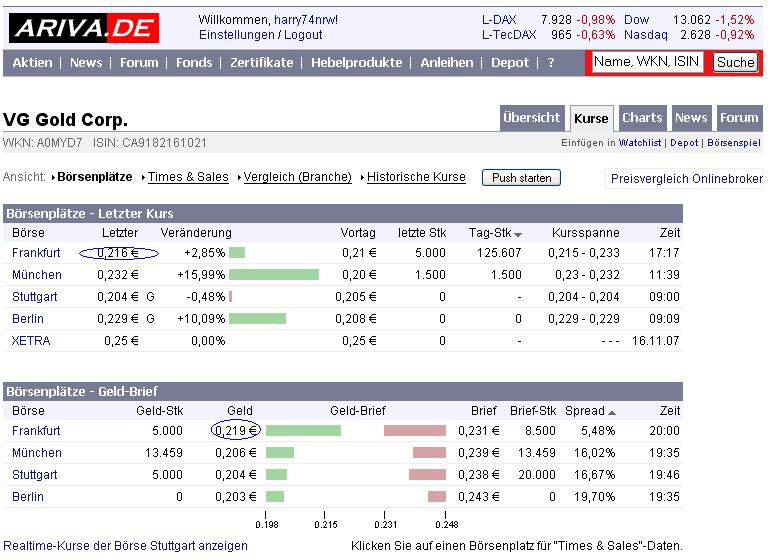
Task: Add the stock via the Watchlist link
Action: [x=640, y=144]
